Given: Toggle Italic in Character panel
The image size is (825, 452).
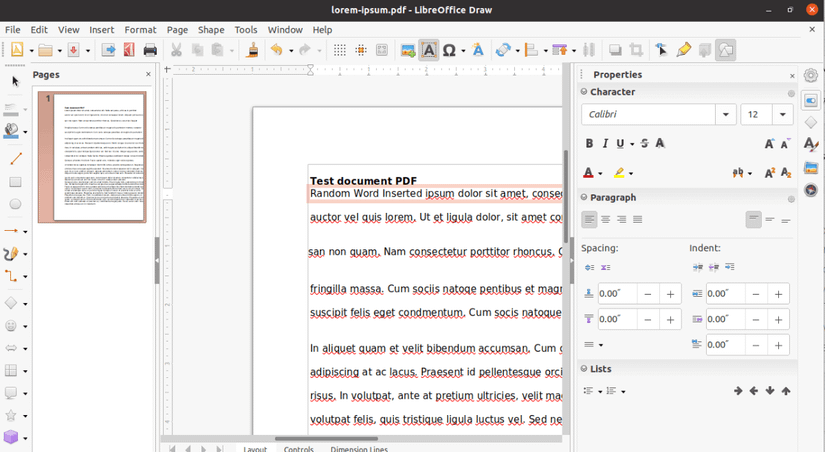Looking at the screenshot, I should 605,144.
